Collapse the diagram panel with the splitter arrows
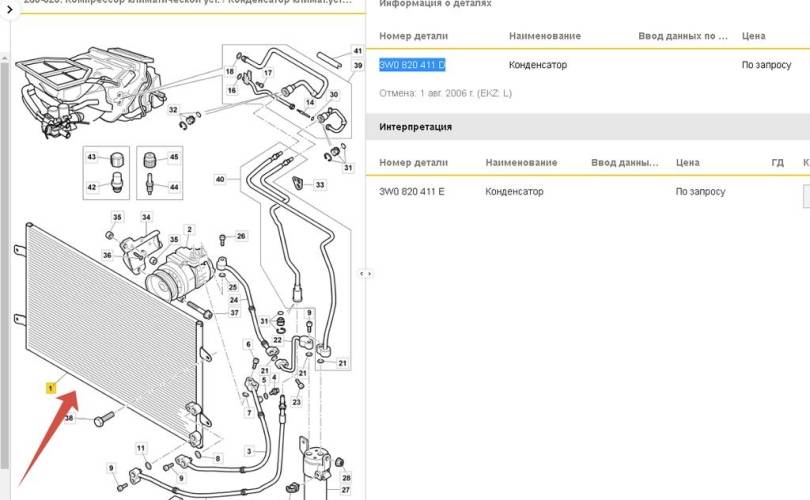The image size is (810, 500). coord(366,272)
